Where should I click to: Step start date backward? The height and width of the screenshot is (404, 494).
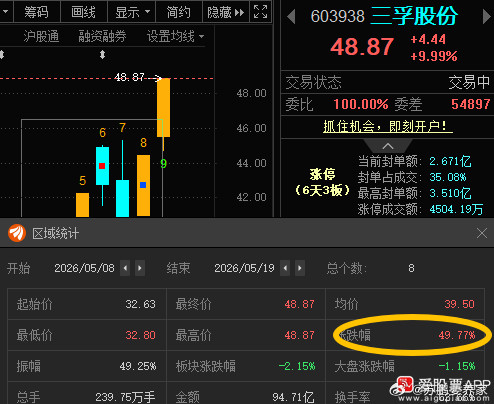[x=125, y=268]
